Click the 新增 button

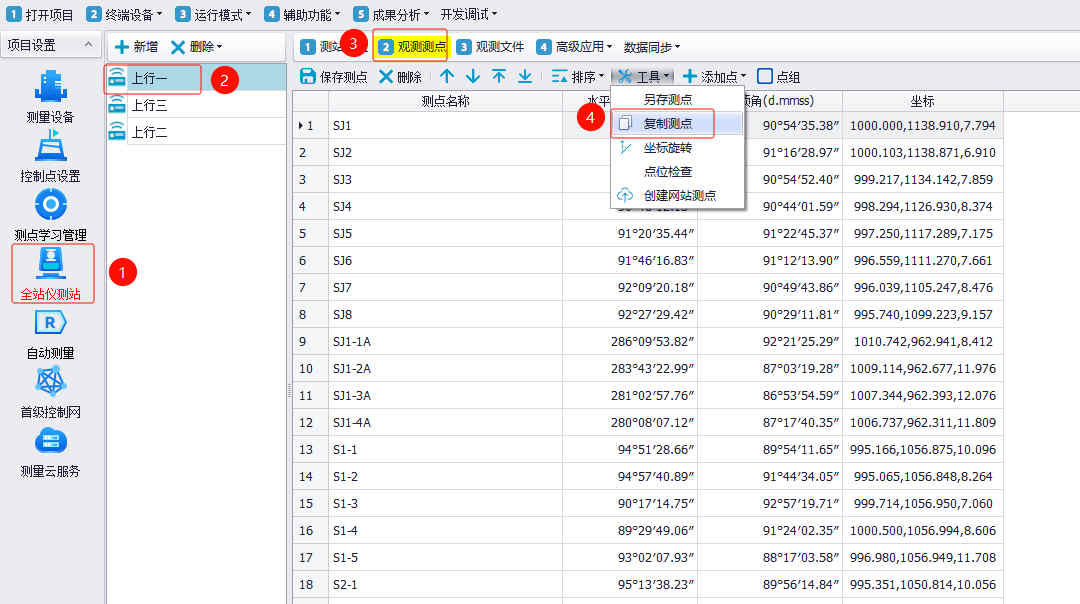(136, 47)
